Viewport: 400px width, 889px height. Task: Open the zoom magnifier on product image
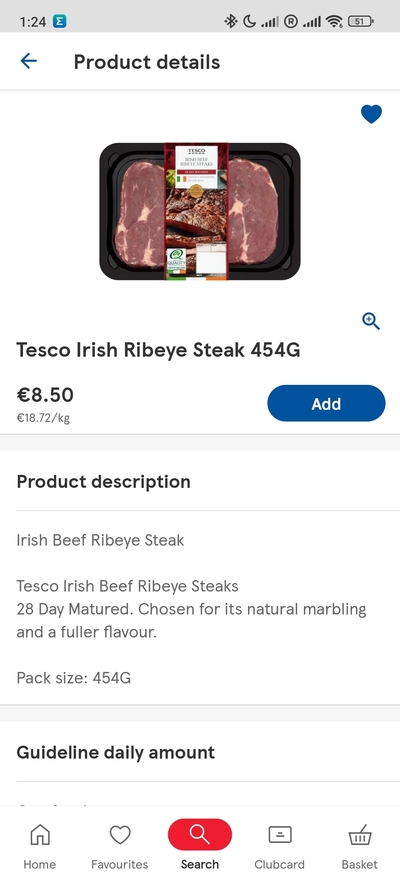tap(371, 321)
